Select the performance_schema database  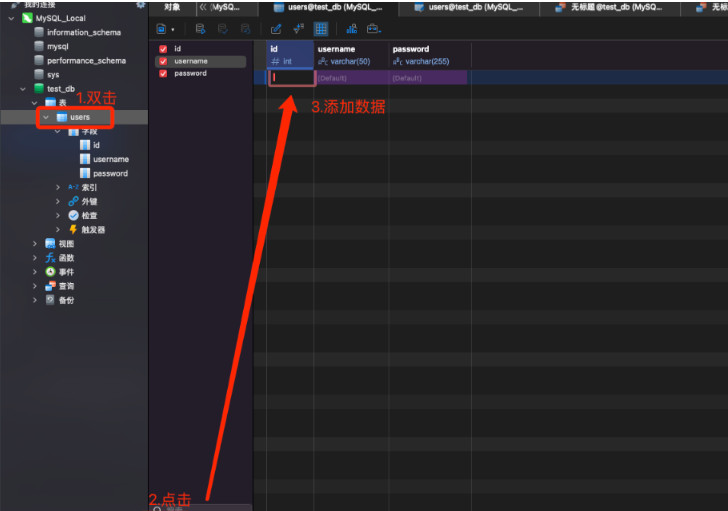click(x=86, y=61)
